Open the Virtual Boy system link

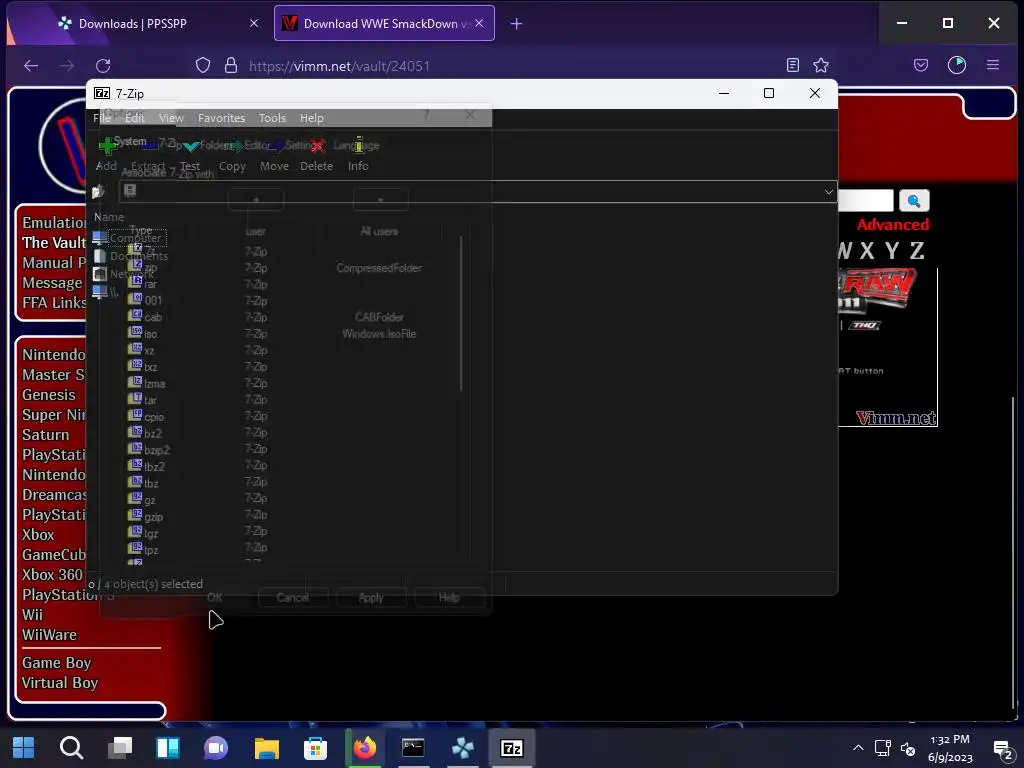tap(60, 682)
